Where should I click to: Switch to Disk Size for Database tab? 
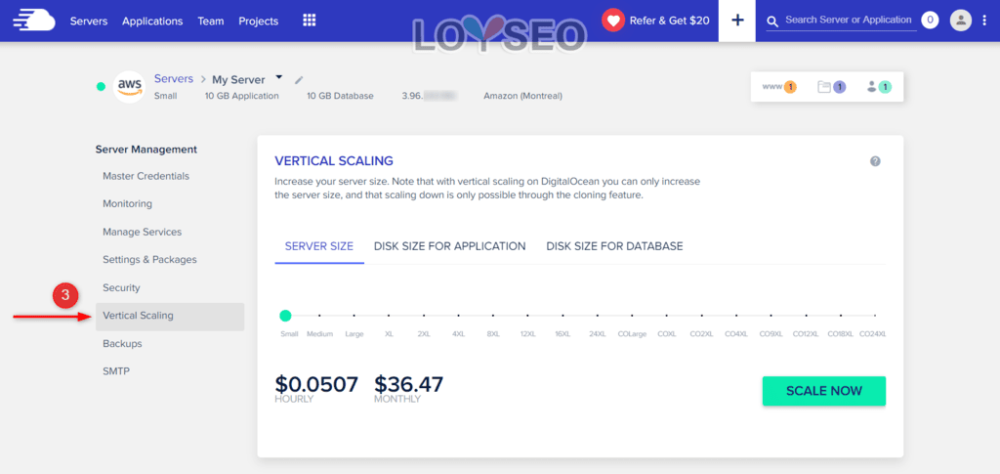coord(615,246)
